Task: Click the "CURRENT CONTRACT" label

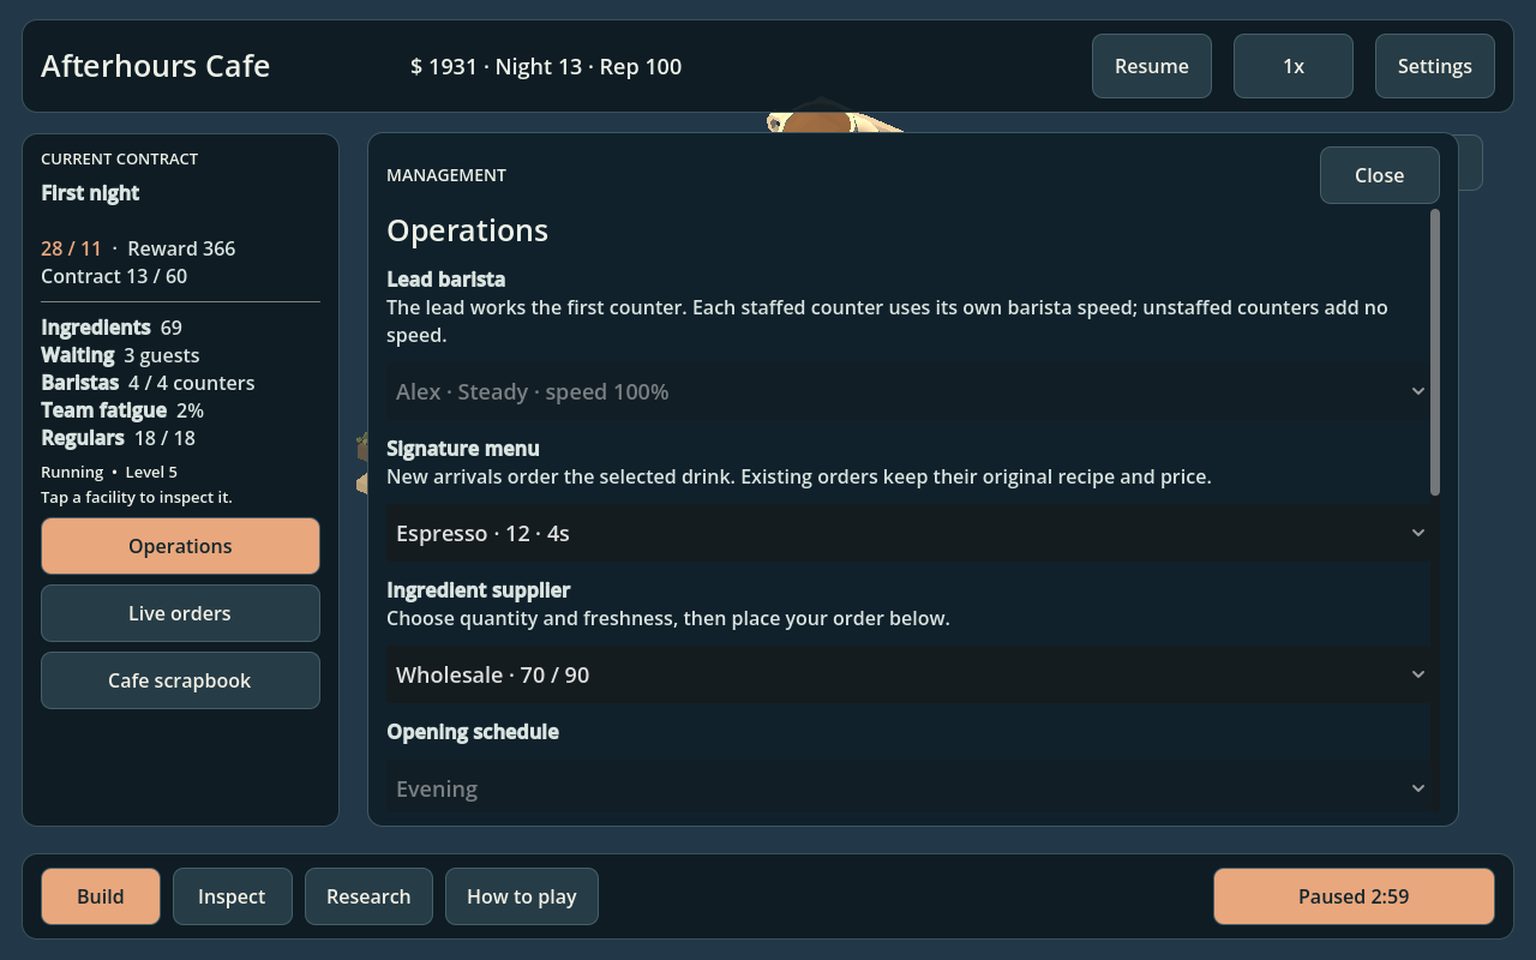Action: (x=119, y=159)
